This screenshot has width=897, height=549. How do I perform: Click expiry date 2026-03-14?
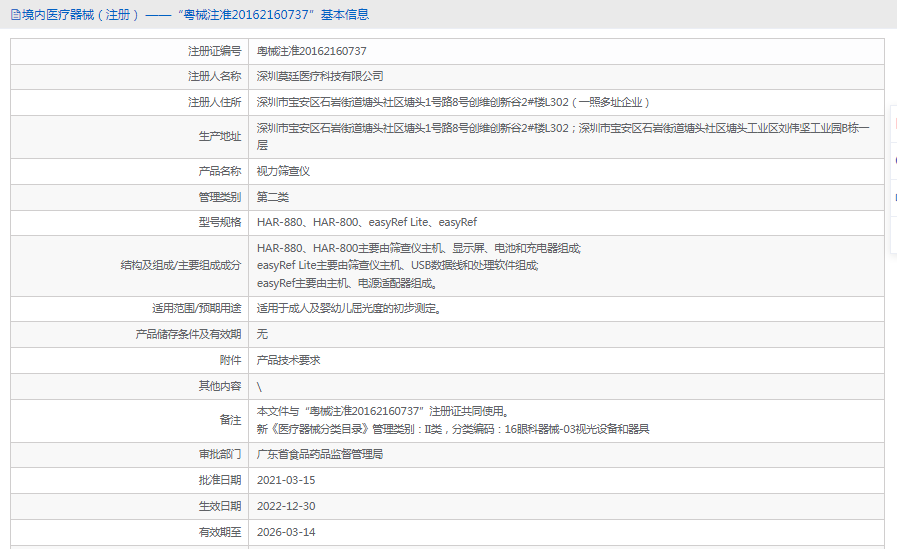coord(286,532)
